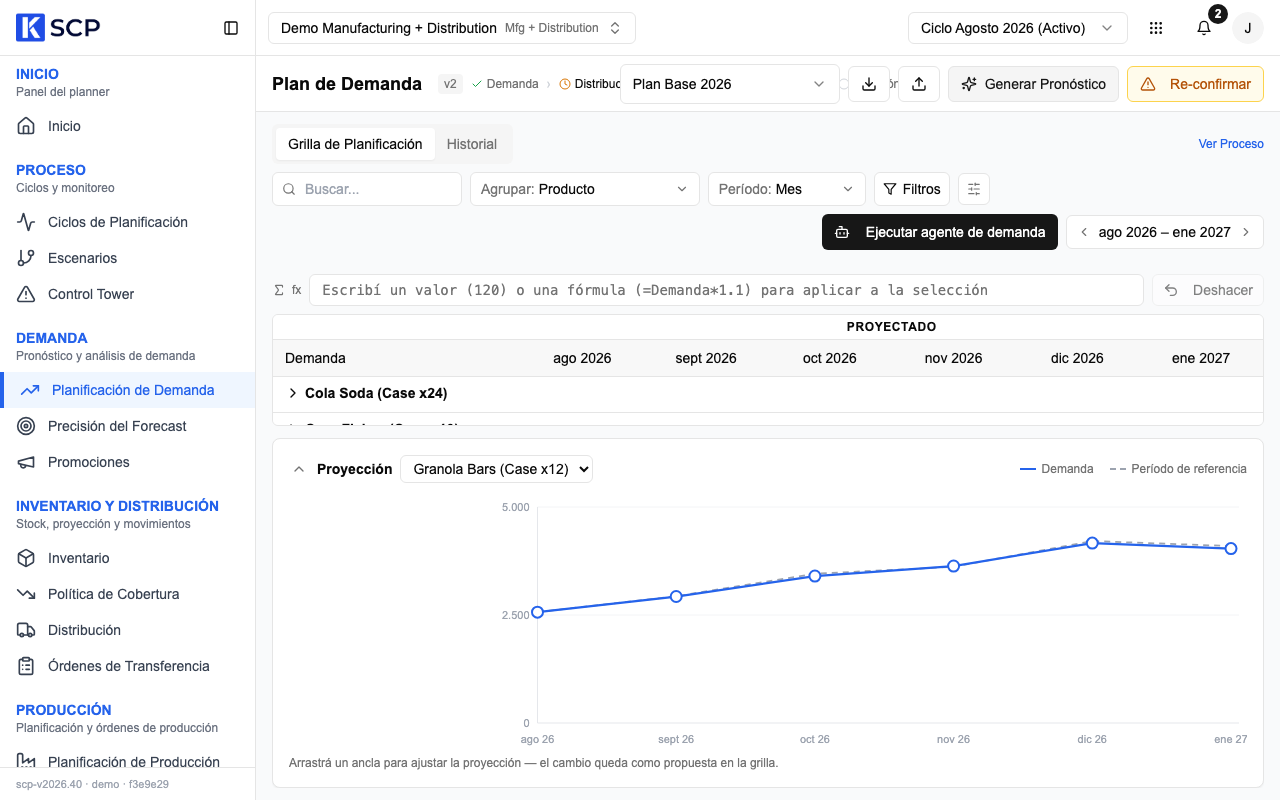Open the Período: Mes dropdown
This screenshot has width=1280, height=800.
tap(787, 189)
